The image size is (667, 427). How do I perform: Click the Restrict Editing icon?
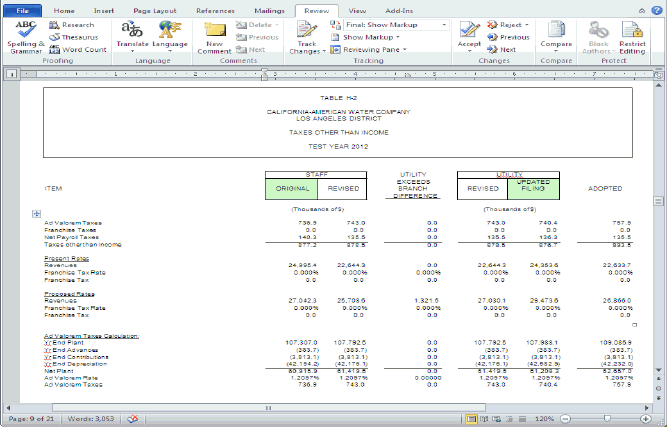pos(632,32)
